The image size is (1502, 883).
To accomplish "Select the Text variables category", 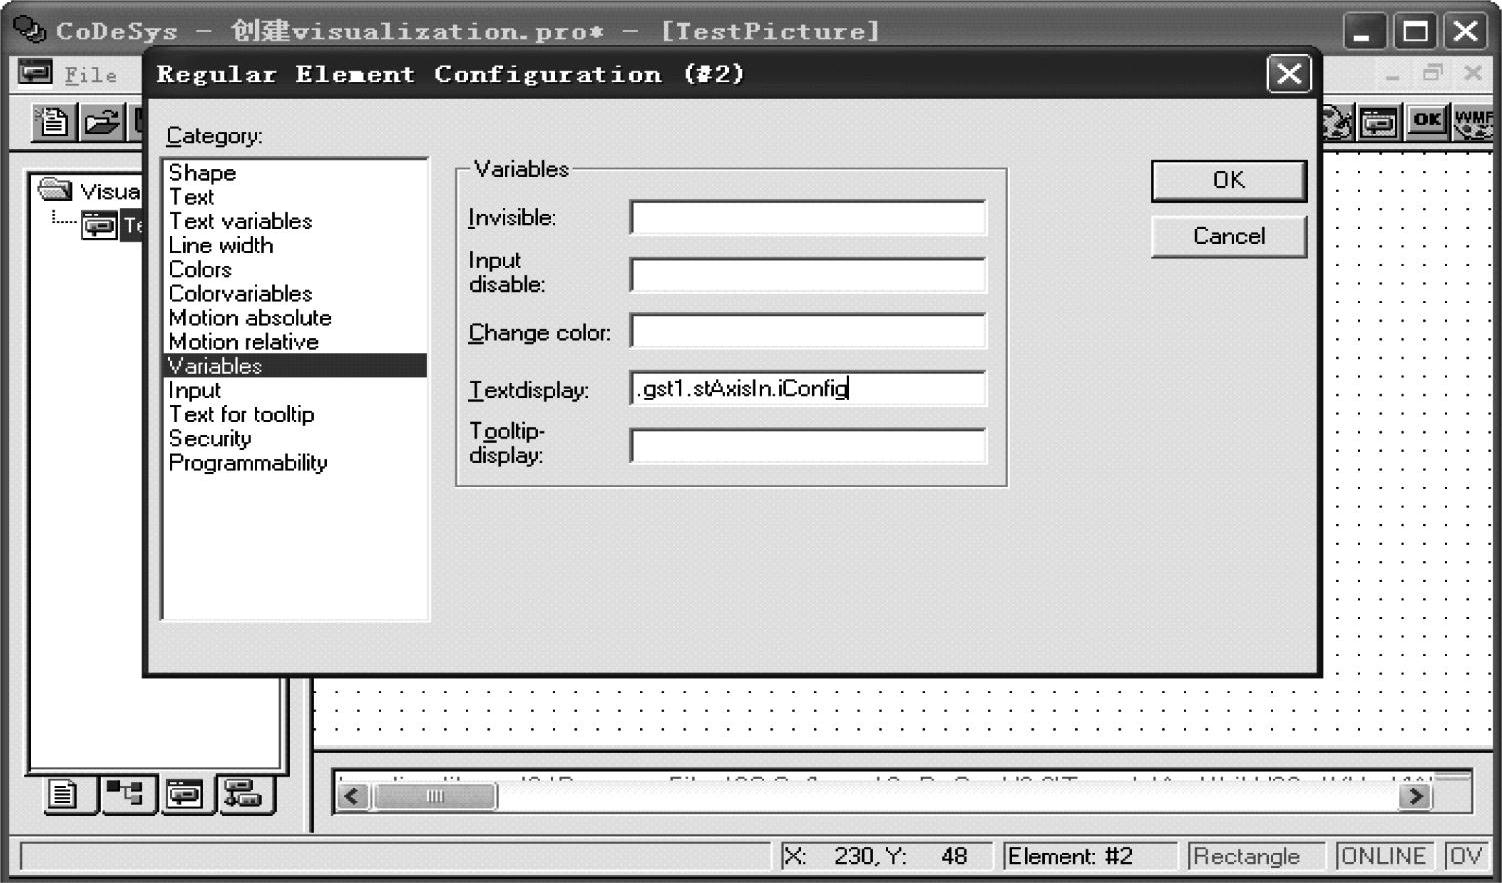I will point(240,221).
